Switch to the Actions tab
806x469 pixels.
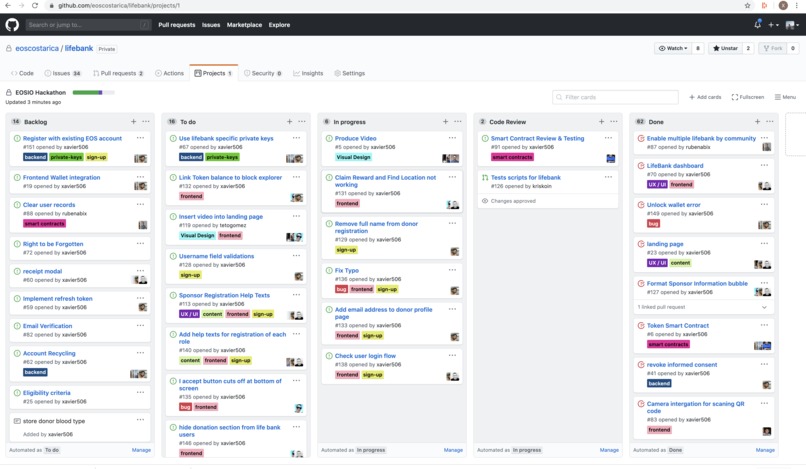[x=170, y=73]
